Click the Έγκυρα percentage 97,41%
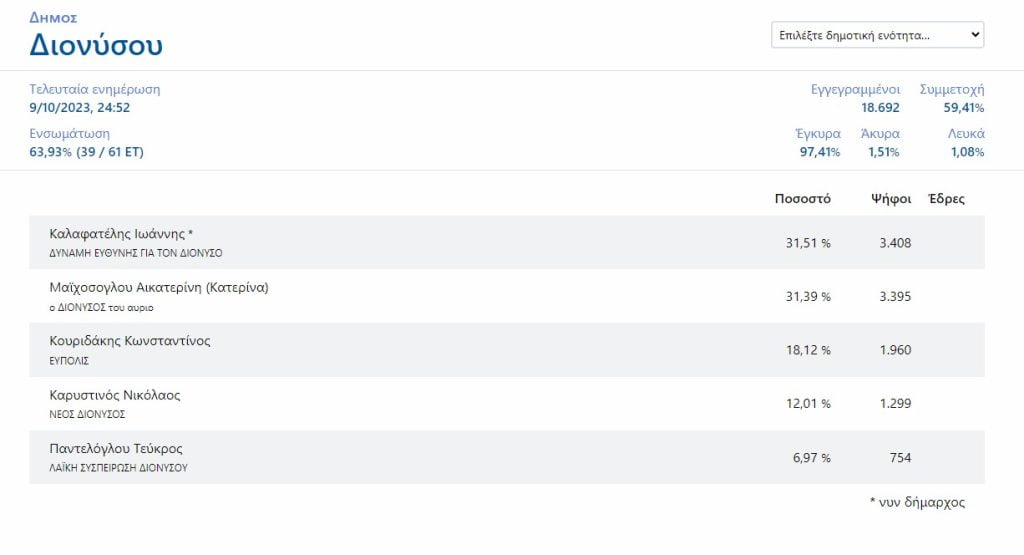Image resolution: width=1024 pixels, height=555 pixels. click(x=819, y=152)
